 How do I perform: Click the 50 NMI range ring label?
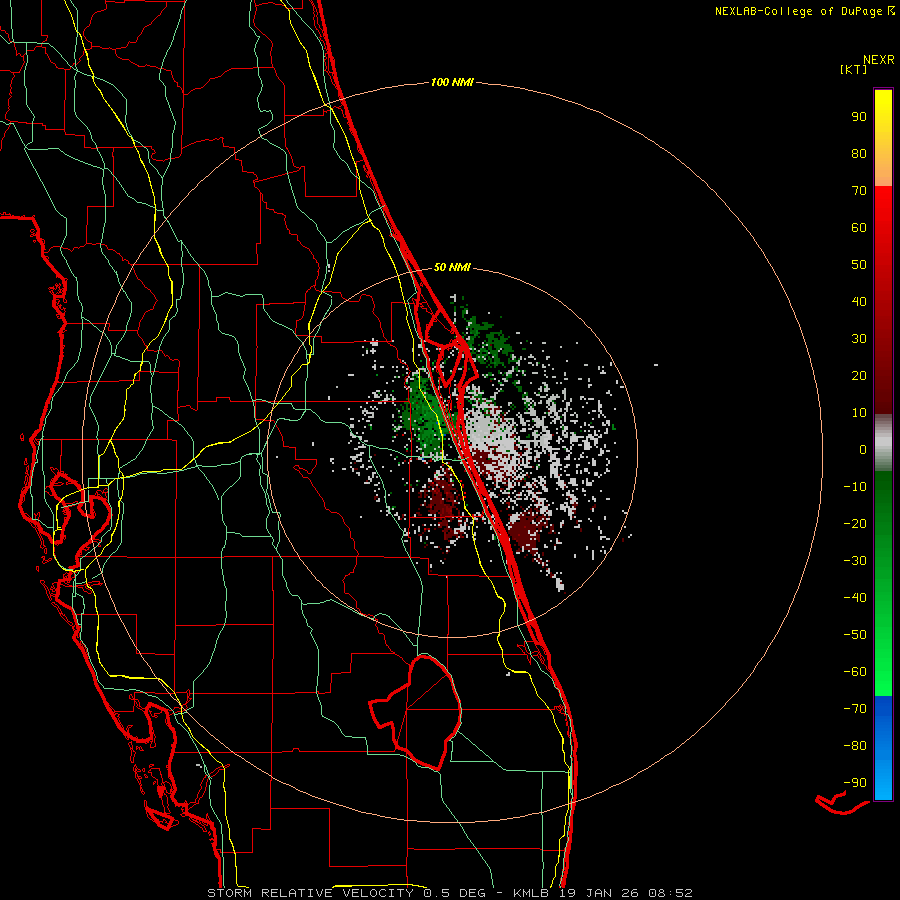(452, 267)
